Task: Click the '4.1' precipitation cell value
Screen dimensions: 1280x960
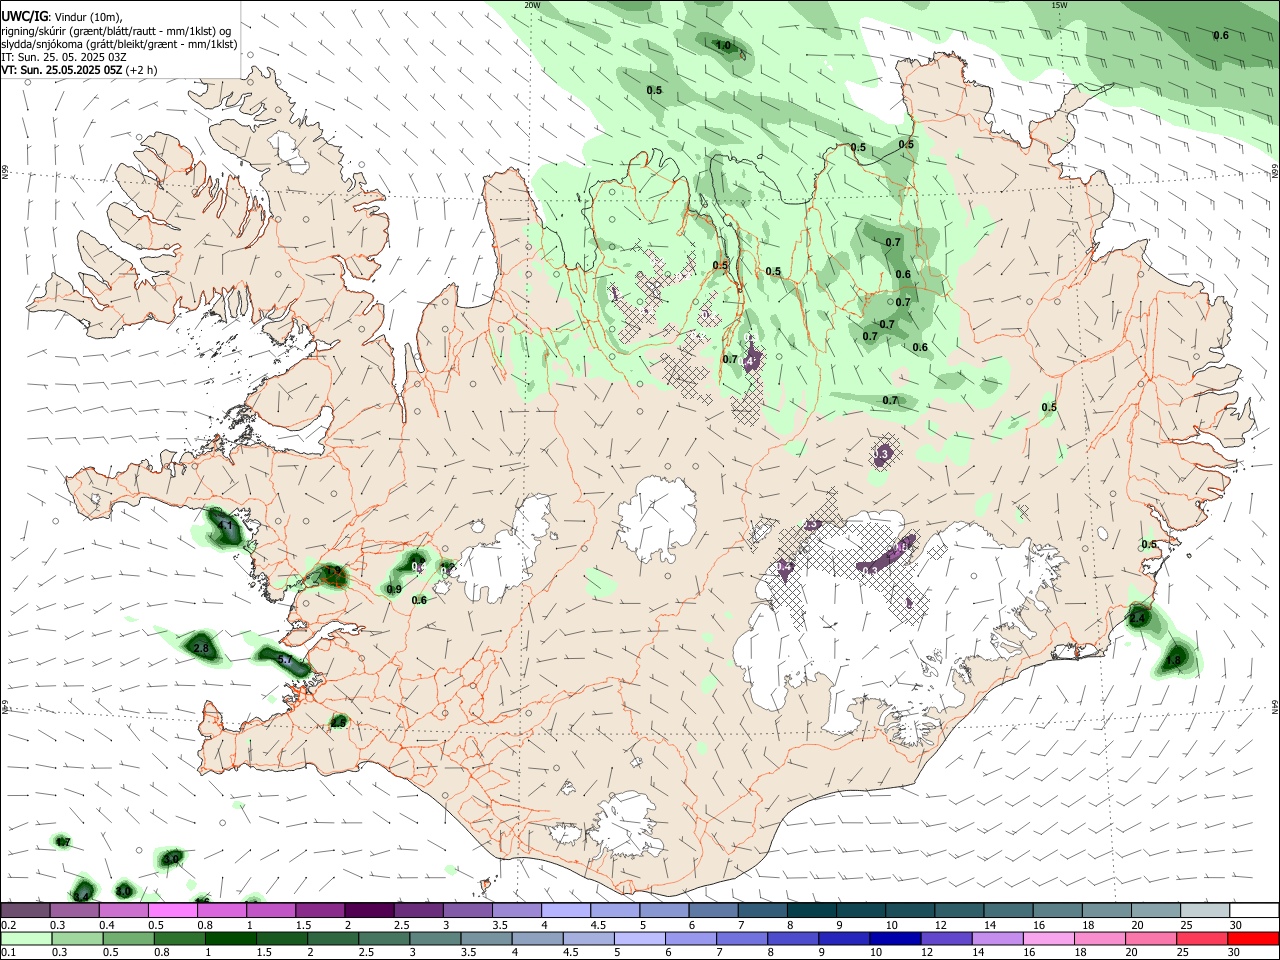Action: click(x=225, y=525)
